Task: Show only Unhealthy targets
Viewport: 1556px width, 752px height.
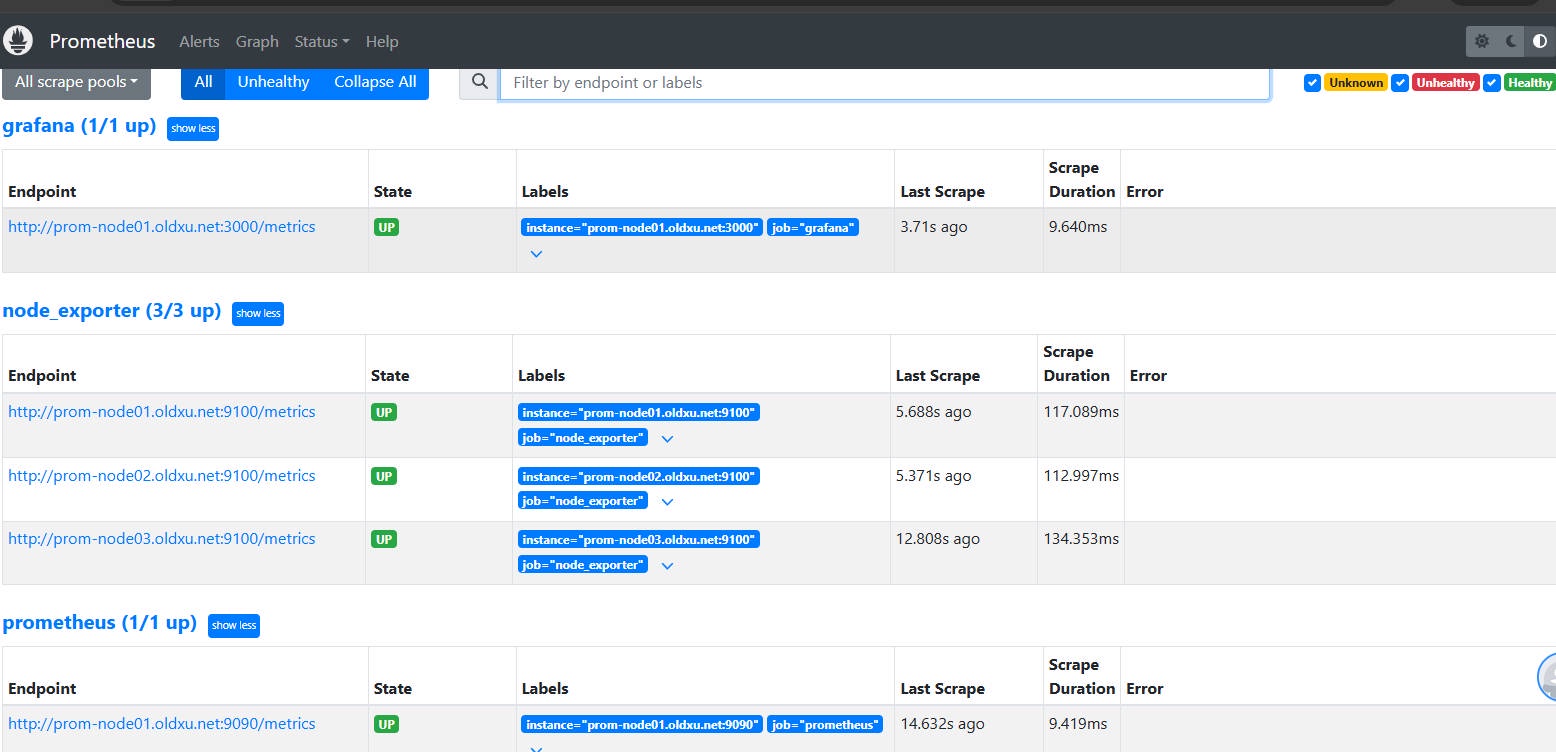Action: [x=273, y=82]
